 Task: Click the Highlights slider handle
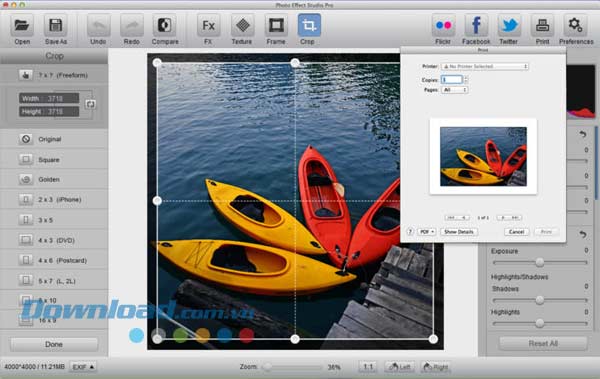coord(540,323)
